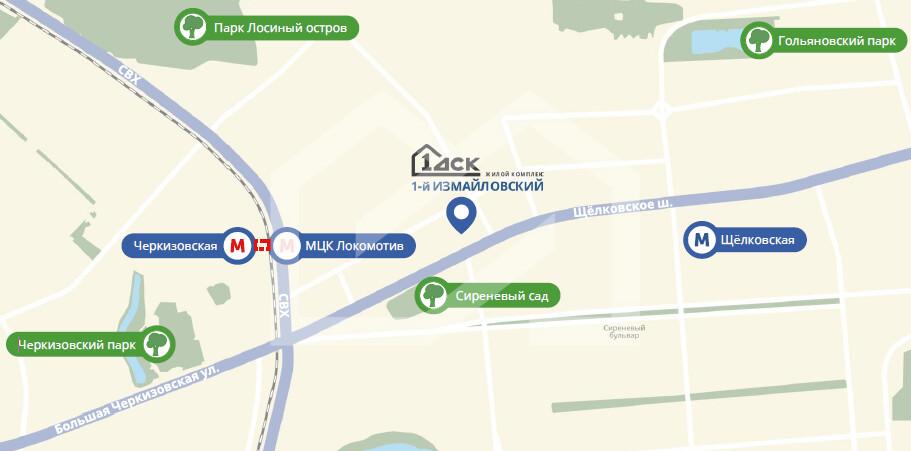Click the Гольяновский парк tree icon
The width and height of the screenshot is (911, 451).
click(x=758, y=40)
